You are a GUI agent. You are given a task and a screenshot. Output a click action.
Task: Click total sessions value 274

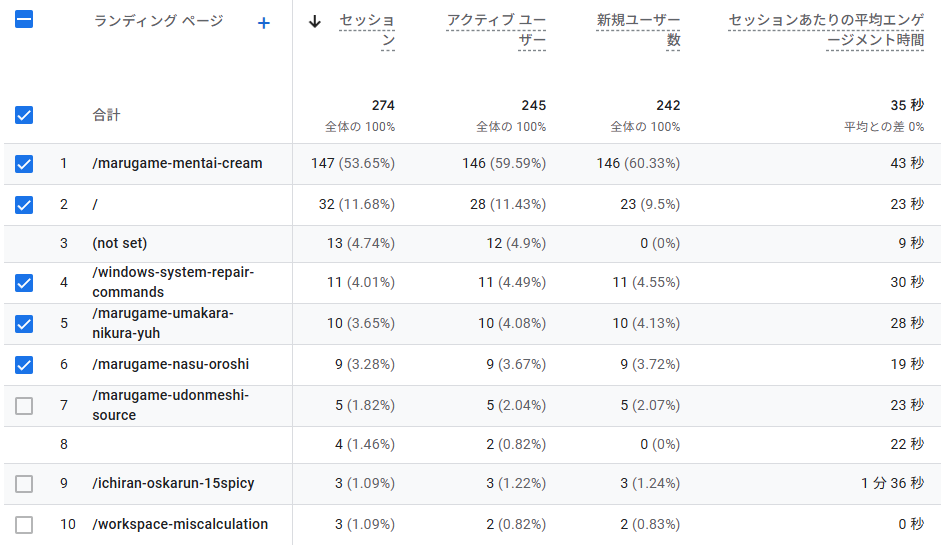(x=383, y=106)
